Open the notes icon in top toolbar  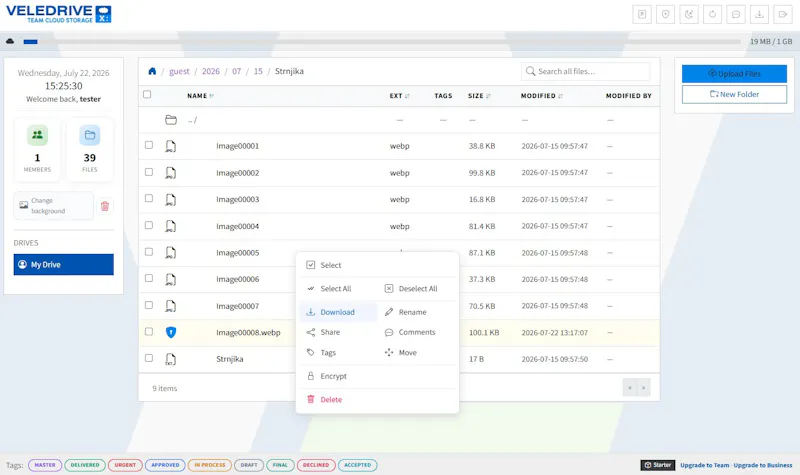point(642,14)
